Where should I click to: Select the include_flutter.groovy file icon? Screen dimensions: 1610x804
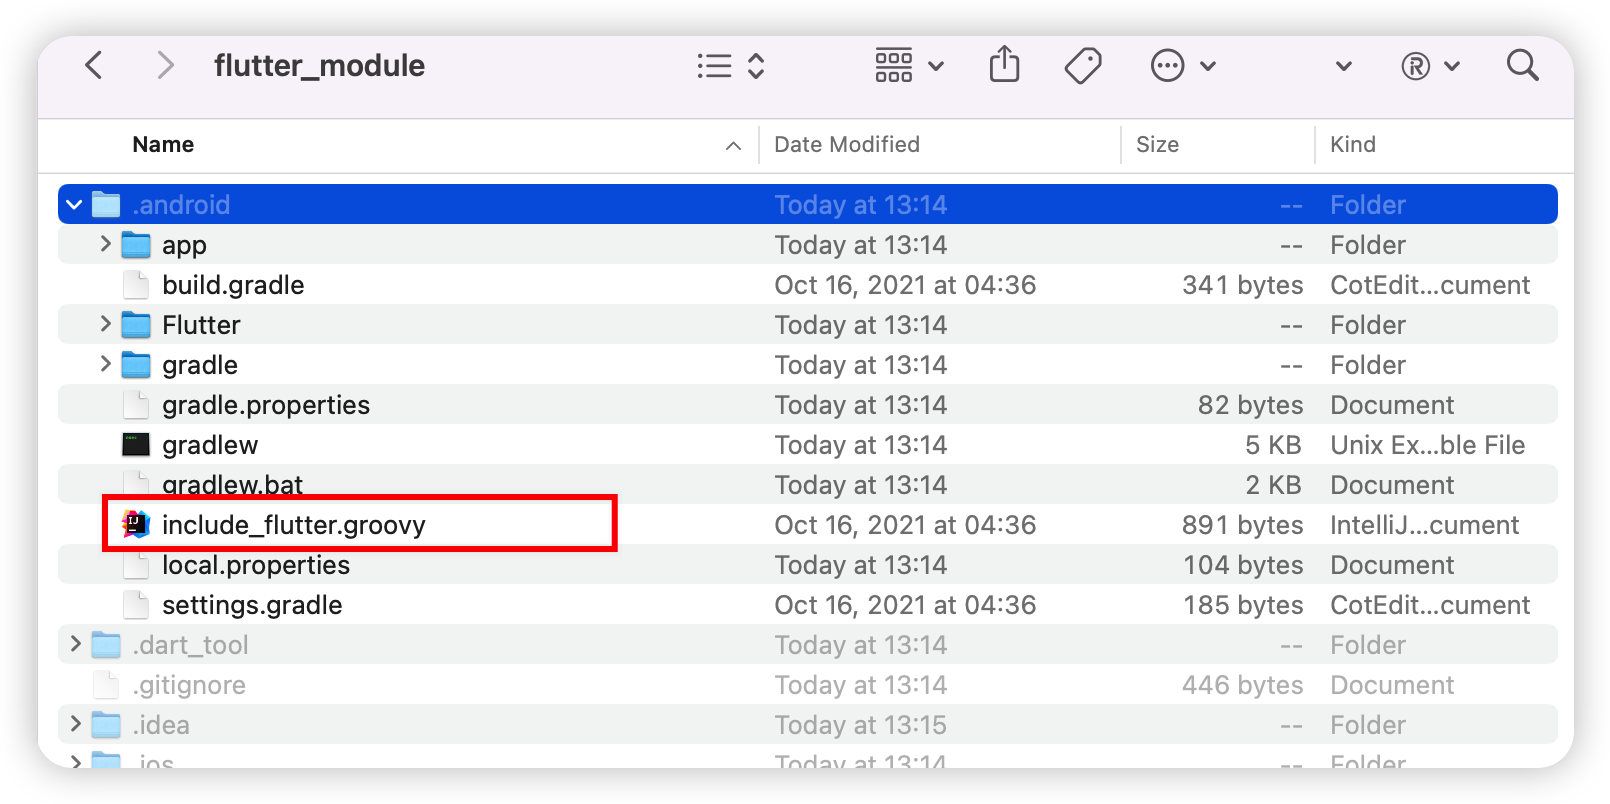coord(136,524)
